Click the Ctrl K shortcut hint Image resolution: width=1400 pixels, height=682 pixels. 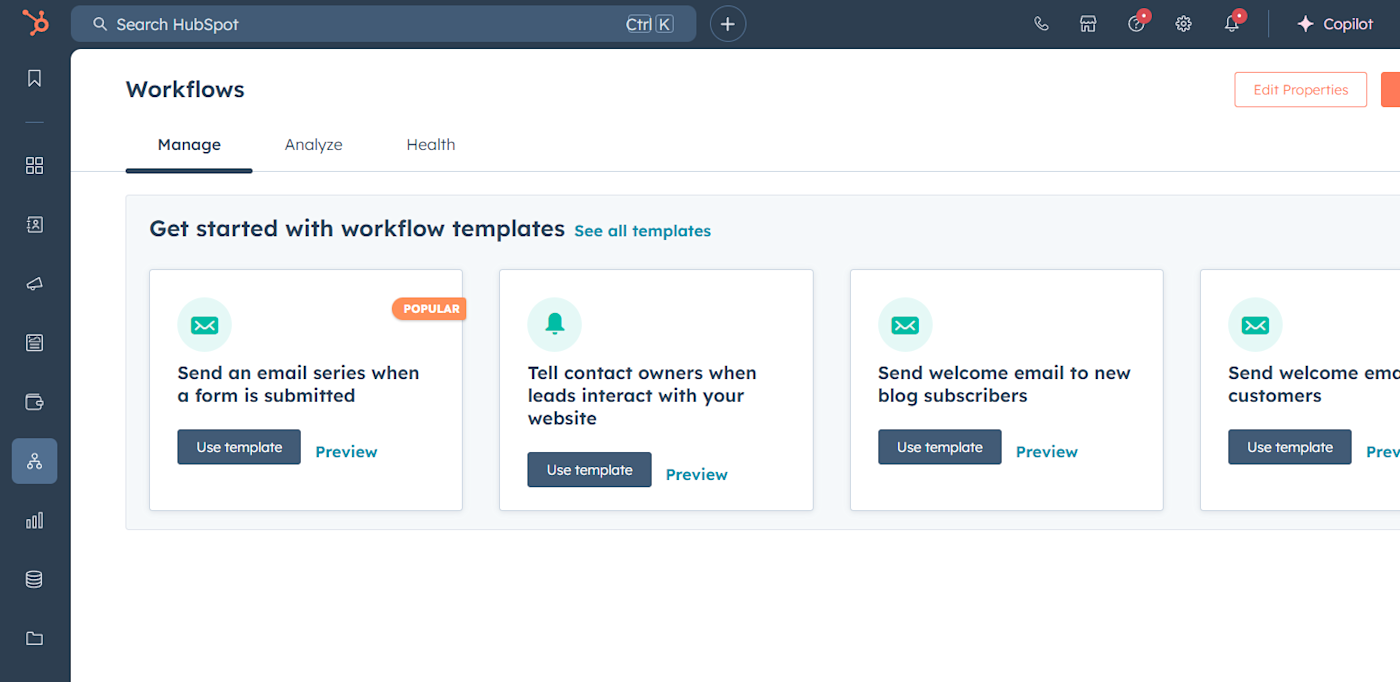(x=650, y=24)
